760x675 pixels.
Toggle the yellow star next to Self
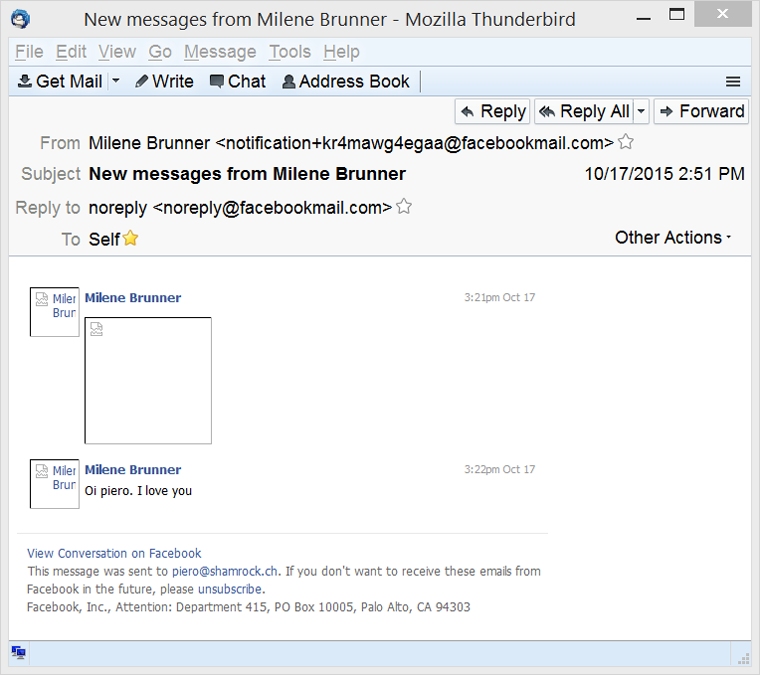[130, 238]
